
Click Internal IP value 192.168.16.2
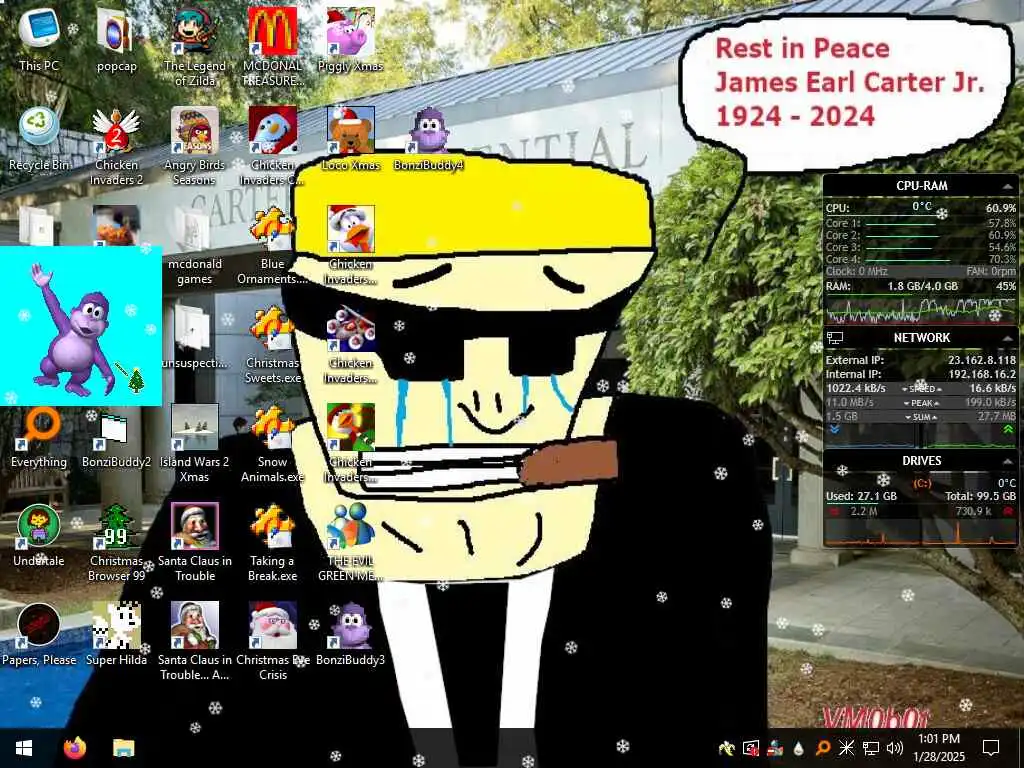[982, 374]
